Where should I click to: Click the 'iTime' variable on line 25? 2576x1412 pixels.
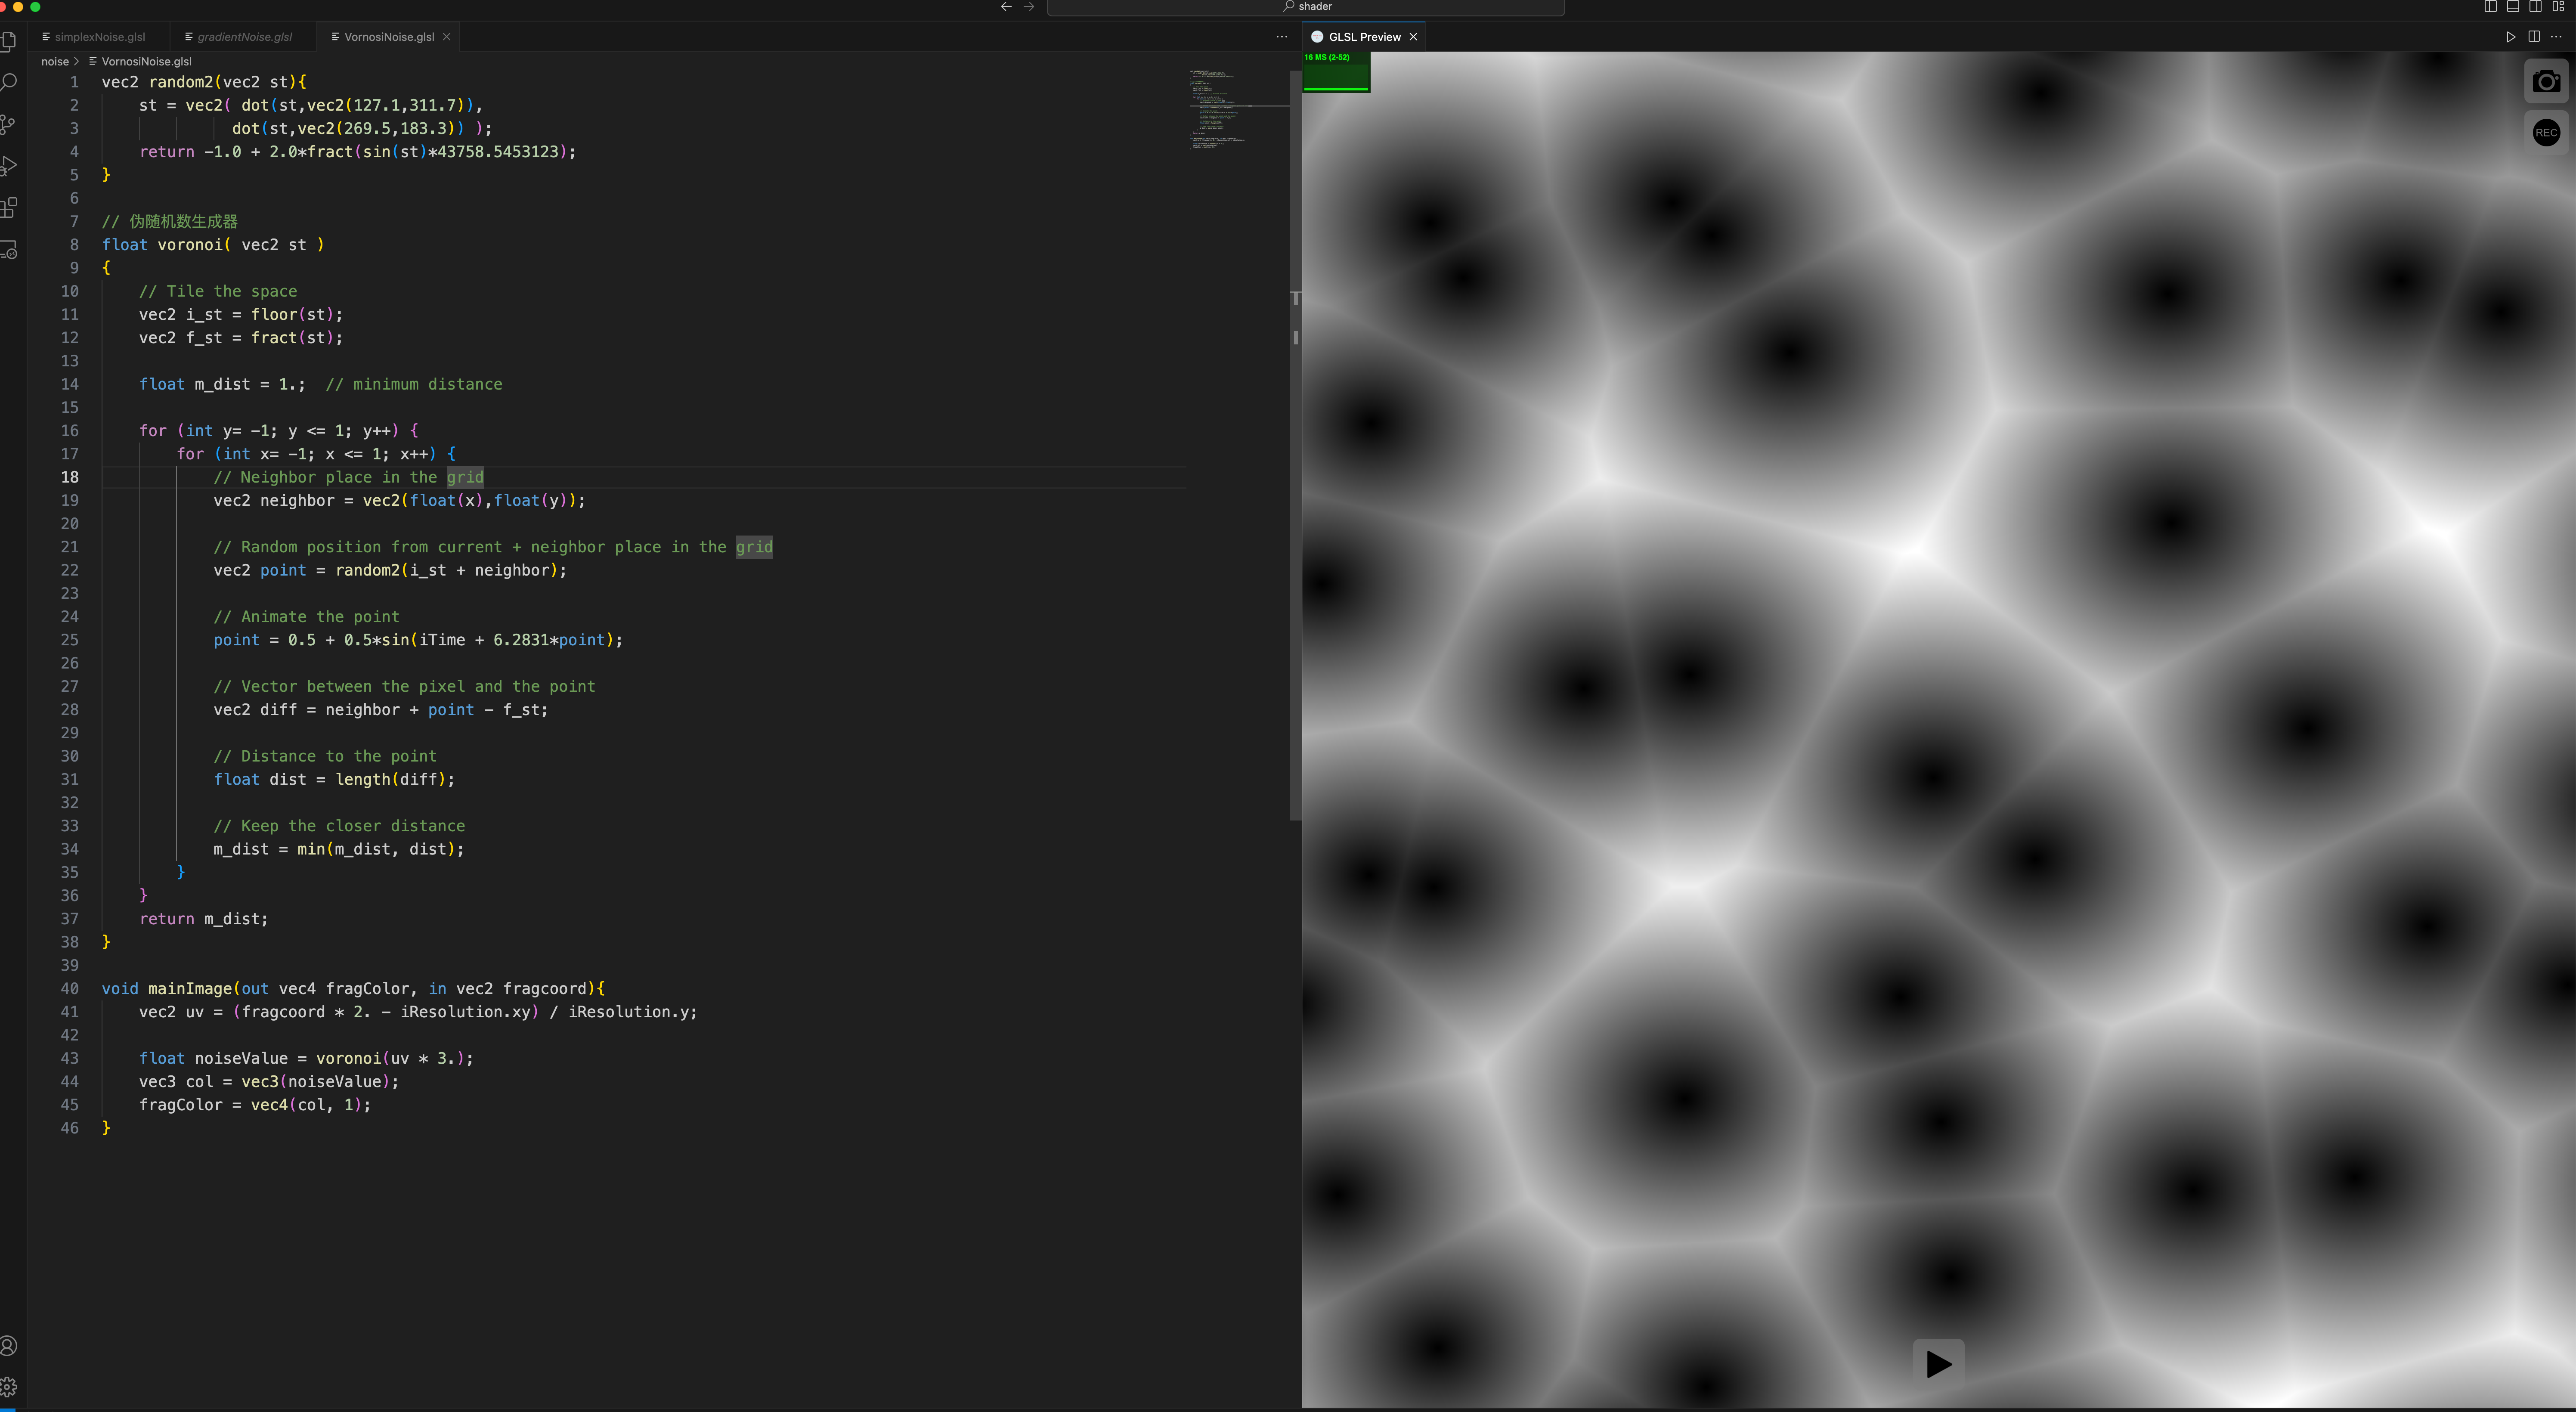point(442,640)
